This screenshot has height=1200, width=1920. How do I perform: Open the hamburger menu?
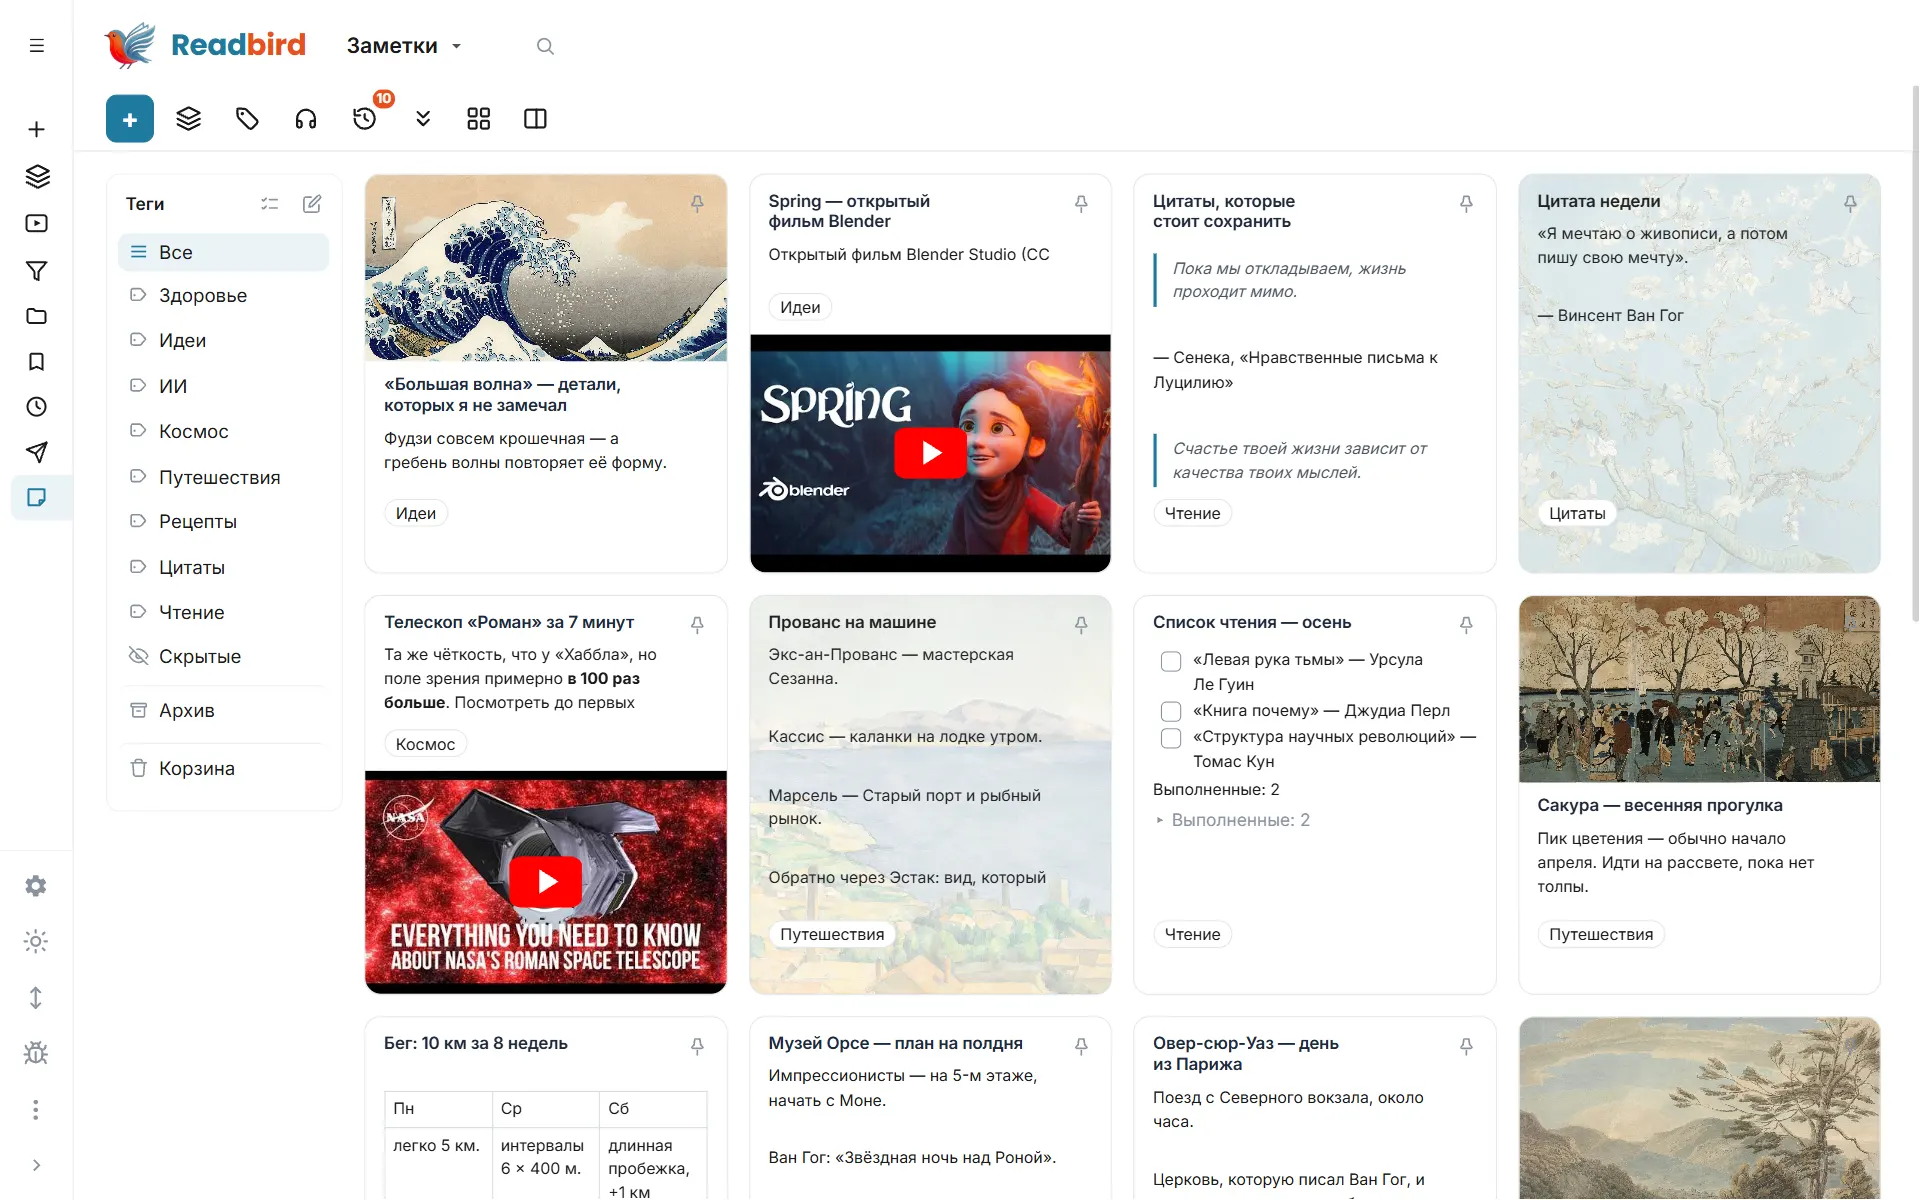(37, 45)
